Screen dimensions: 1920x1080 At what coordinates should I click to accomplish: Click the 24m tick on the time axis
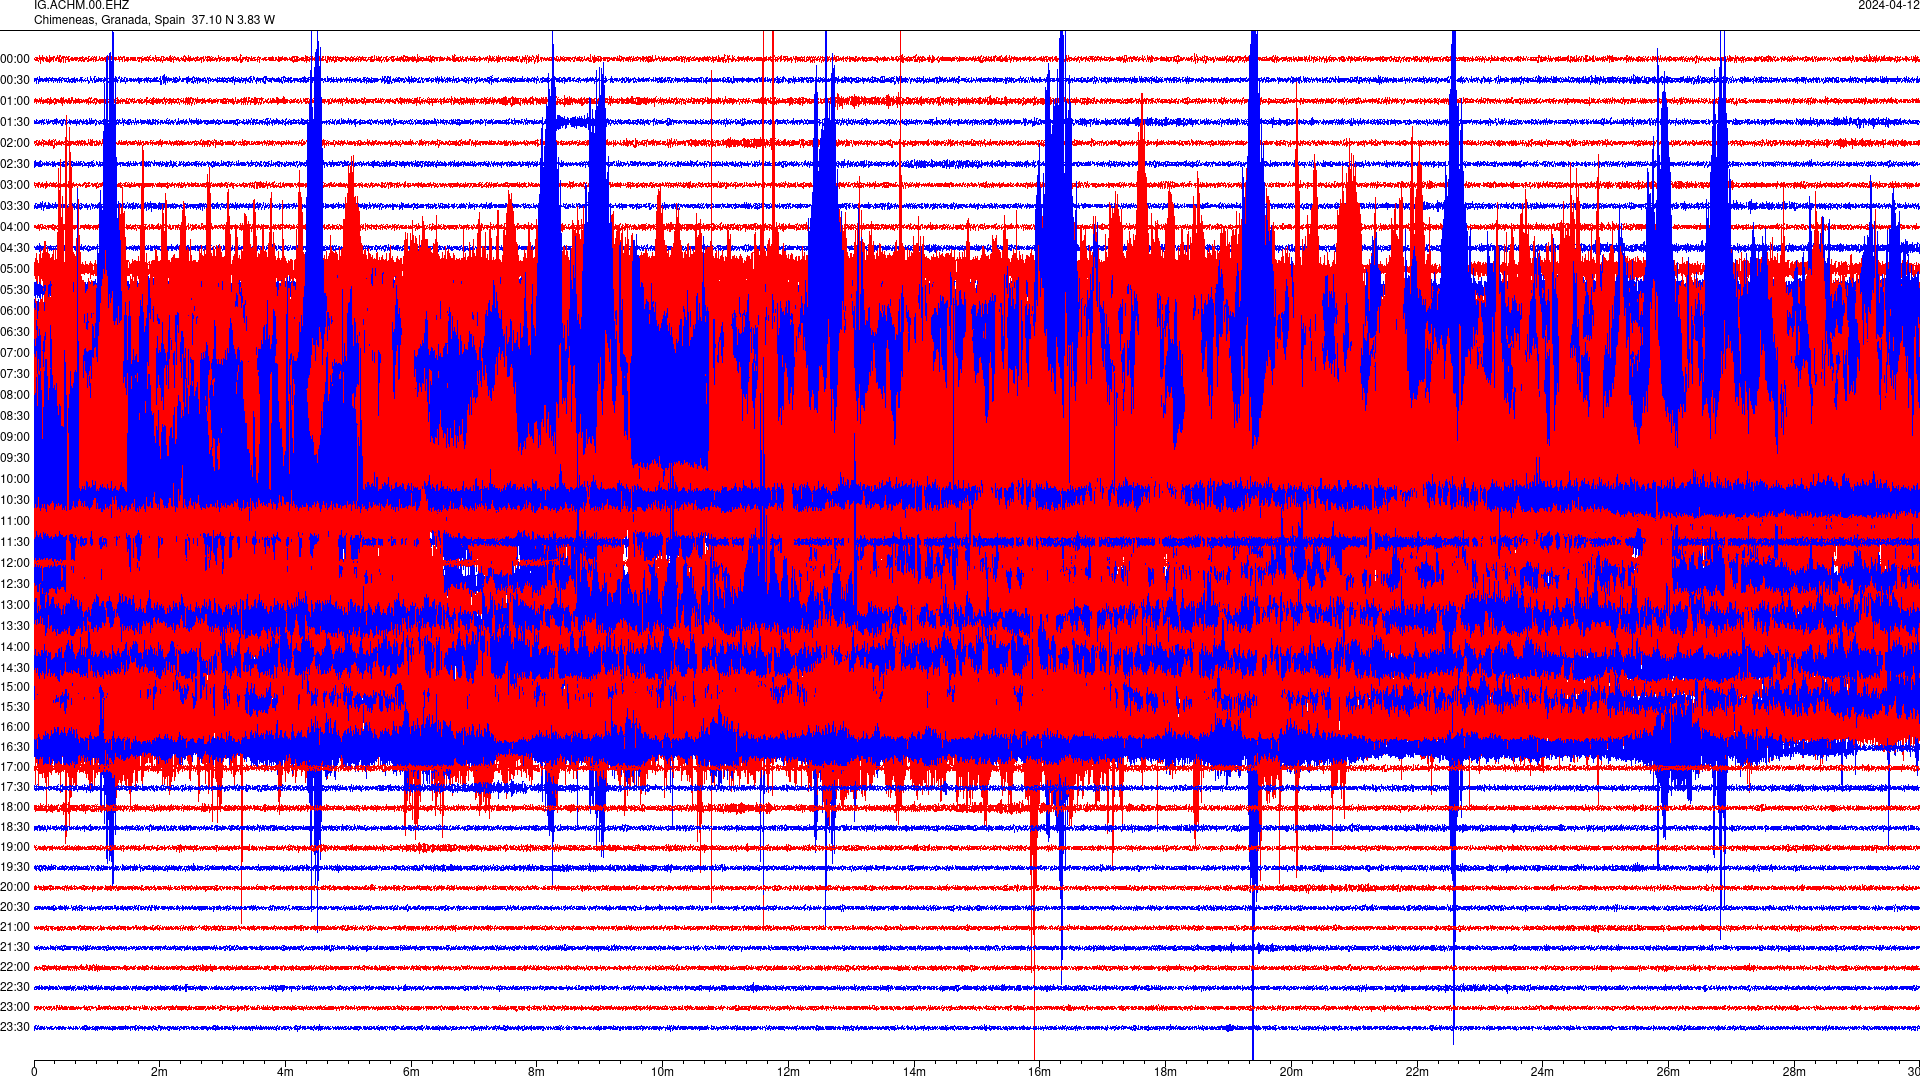pyautogui.click(x=1542, y=1072)
